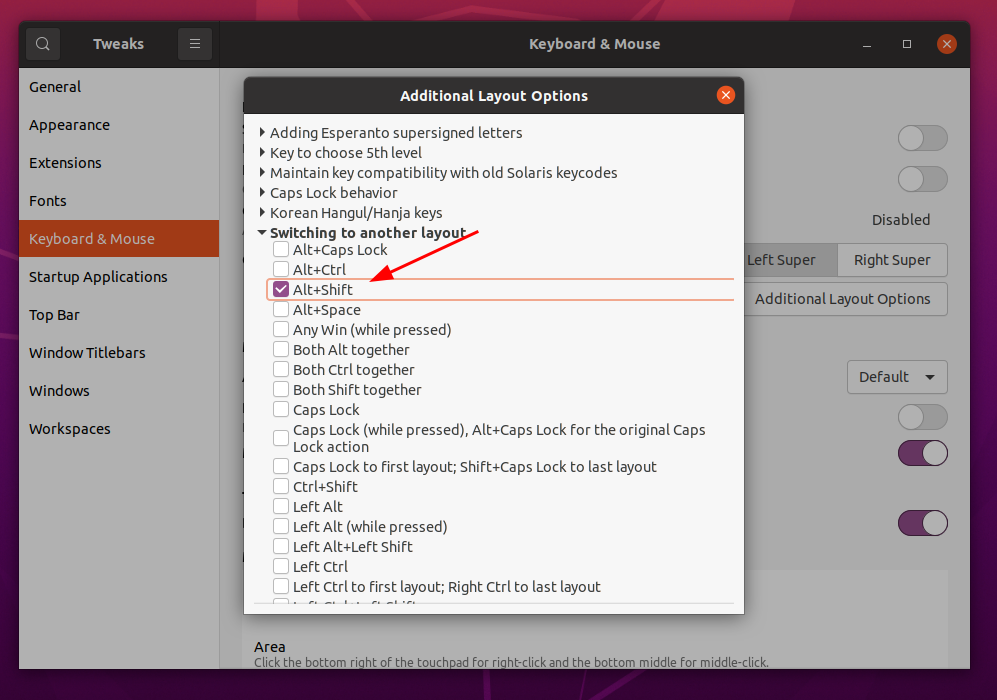Collapse Switching to another layout section
The width and height of the screenshot is (997, 700).
262,233
